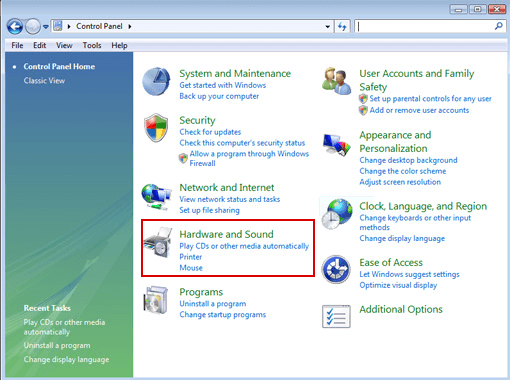Open the File menu
The height and width of the screenshot is (380, 510).
click(17, 45)
